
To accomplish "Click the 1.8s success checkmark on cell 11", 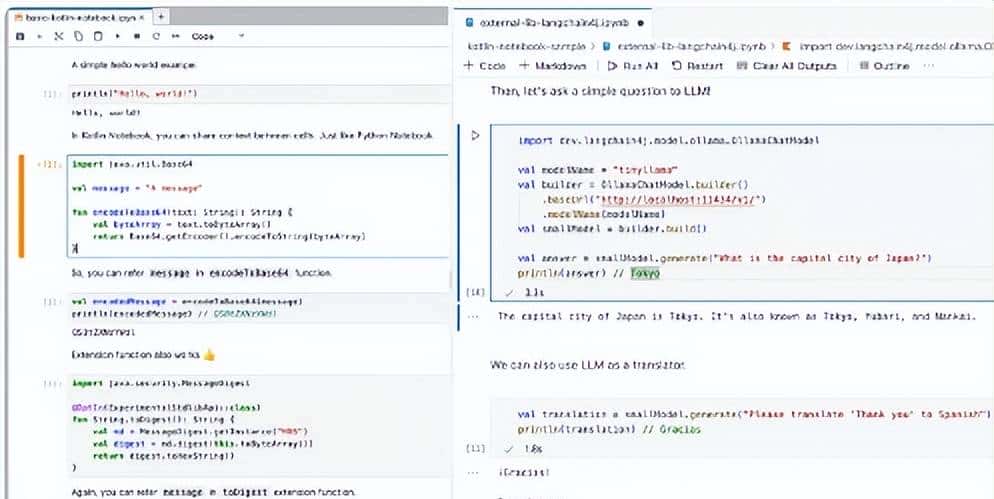I will pyautogui.click(x=508, y=449).
